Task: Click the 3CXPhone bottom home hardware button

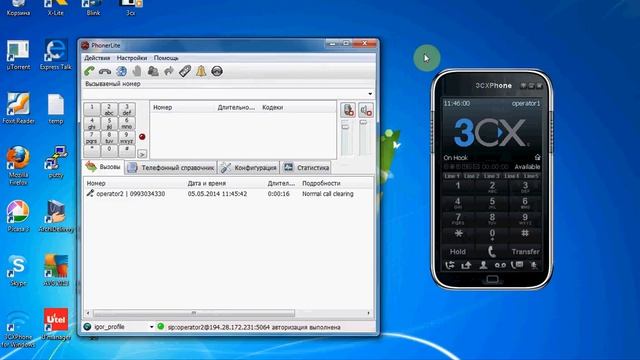Action: click(x=492, y=280)
